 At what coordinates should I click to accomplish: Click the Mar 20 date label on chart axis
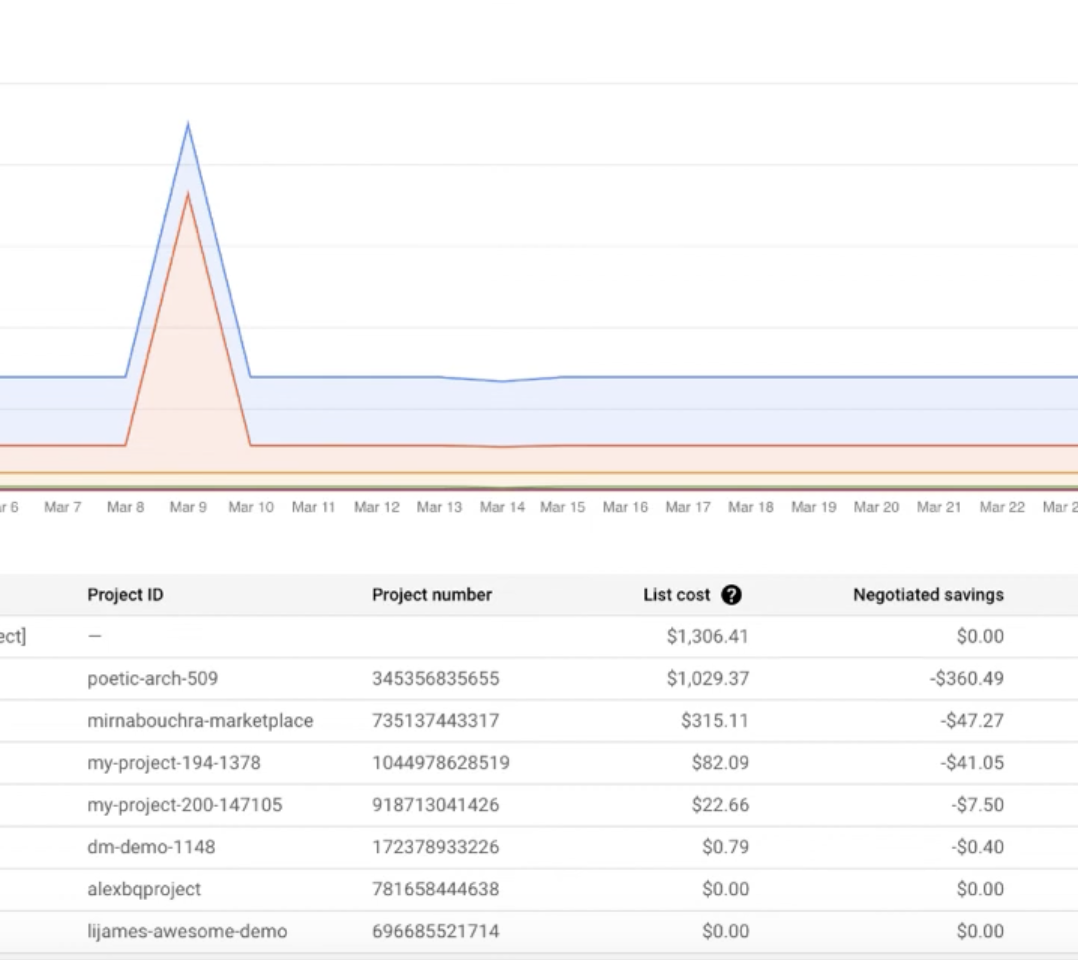876,507
